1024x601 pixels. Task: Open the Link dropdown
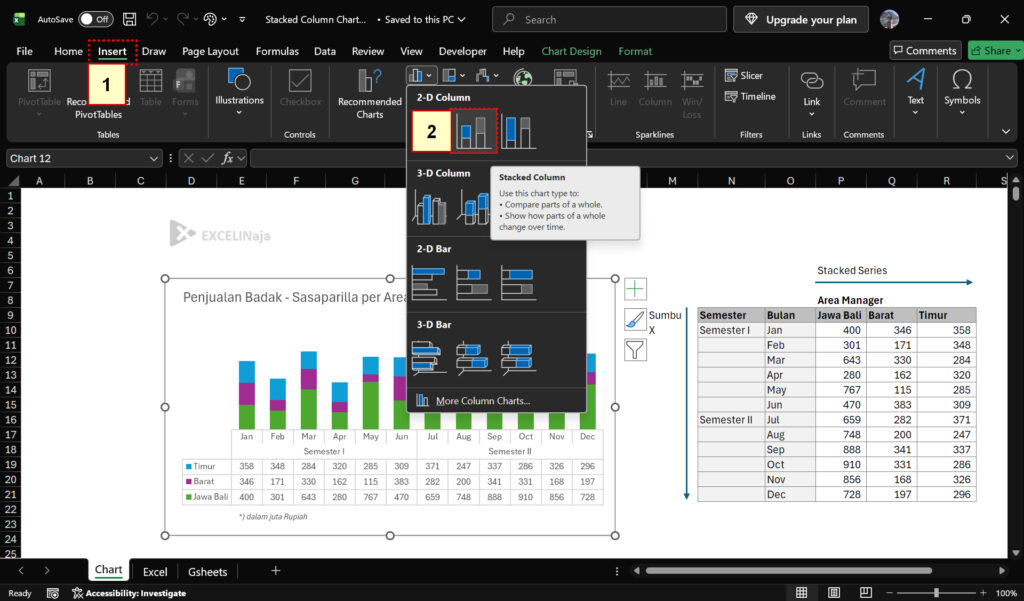812,94
